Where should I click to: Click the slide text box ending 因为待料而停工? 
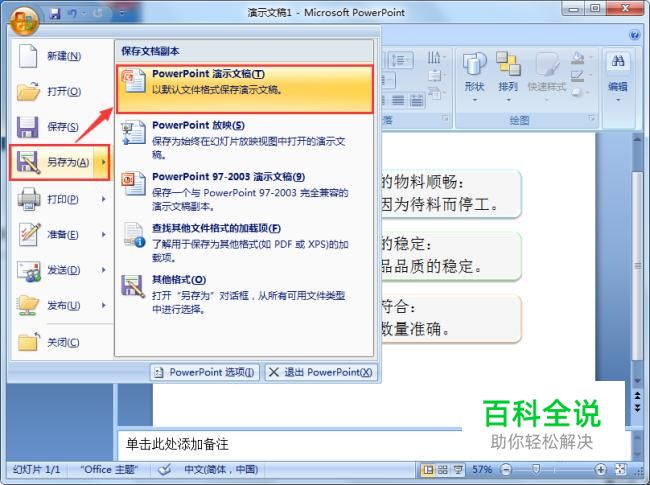[x=451, y=194]
